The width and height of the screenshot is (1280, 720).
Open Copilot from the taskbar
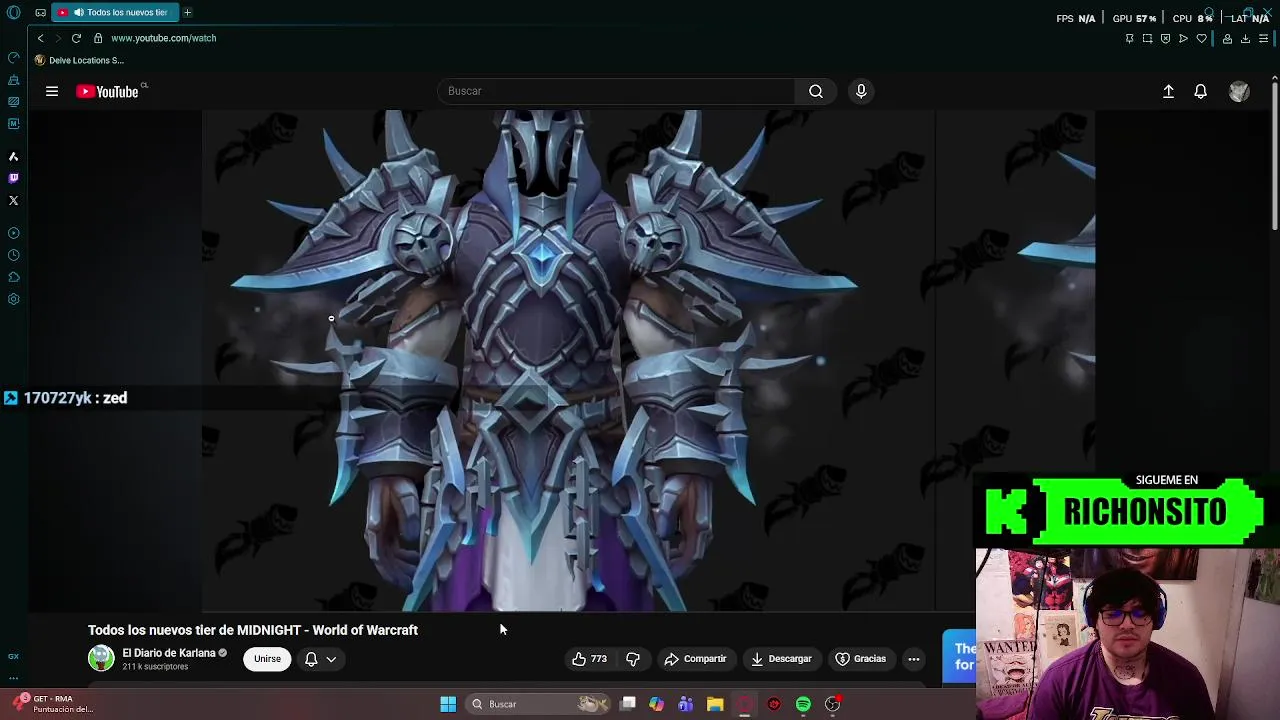pos(656,704)
